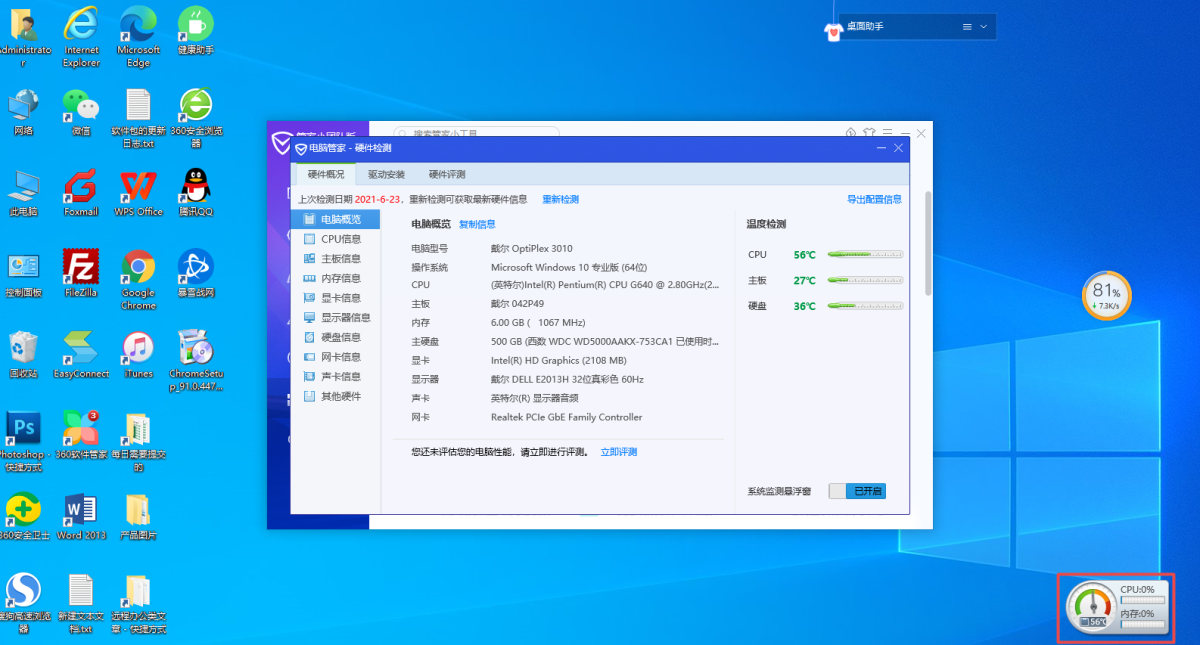1200x645 pixels.
Task: Select the 360安全卫士 desktop icon
Action: pyautogui.click(x=24, y=516)
